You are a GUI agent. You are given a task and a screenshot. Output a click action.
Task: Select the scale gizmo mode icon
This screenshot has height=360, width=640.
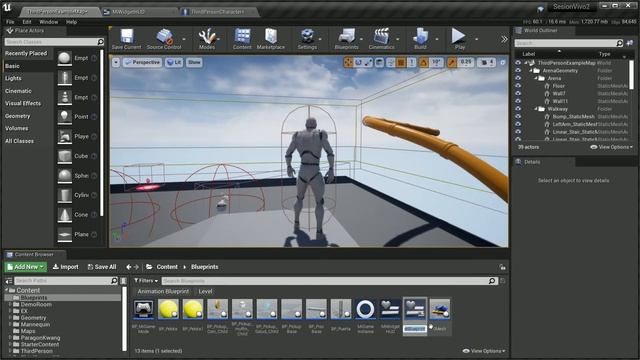[x=369, y=62]
